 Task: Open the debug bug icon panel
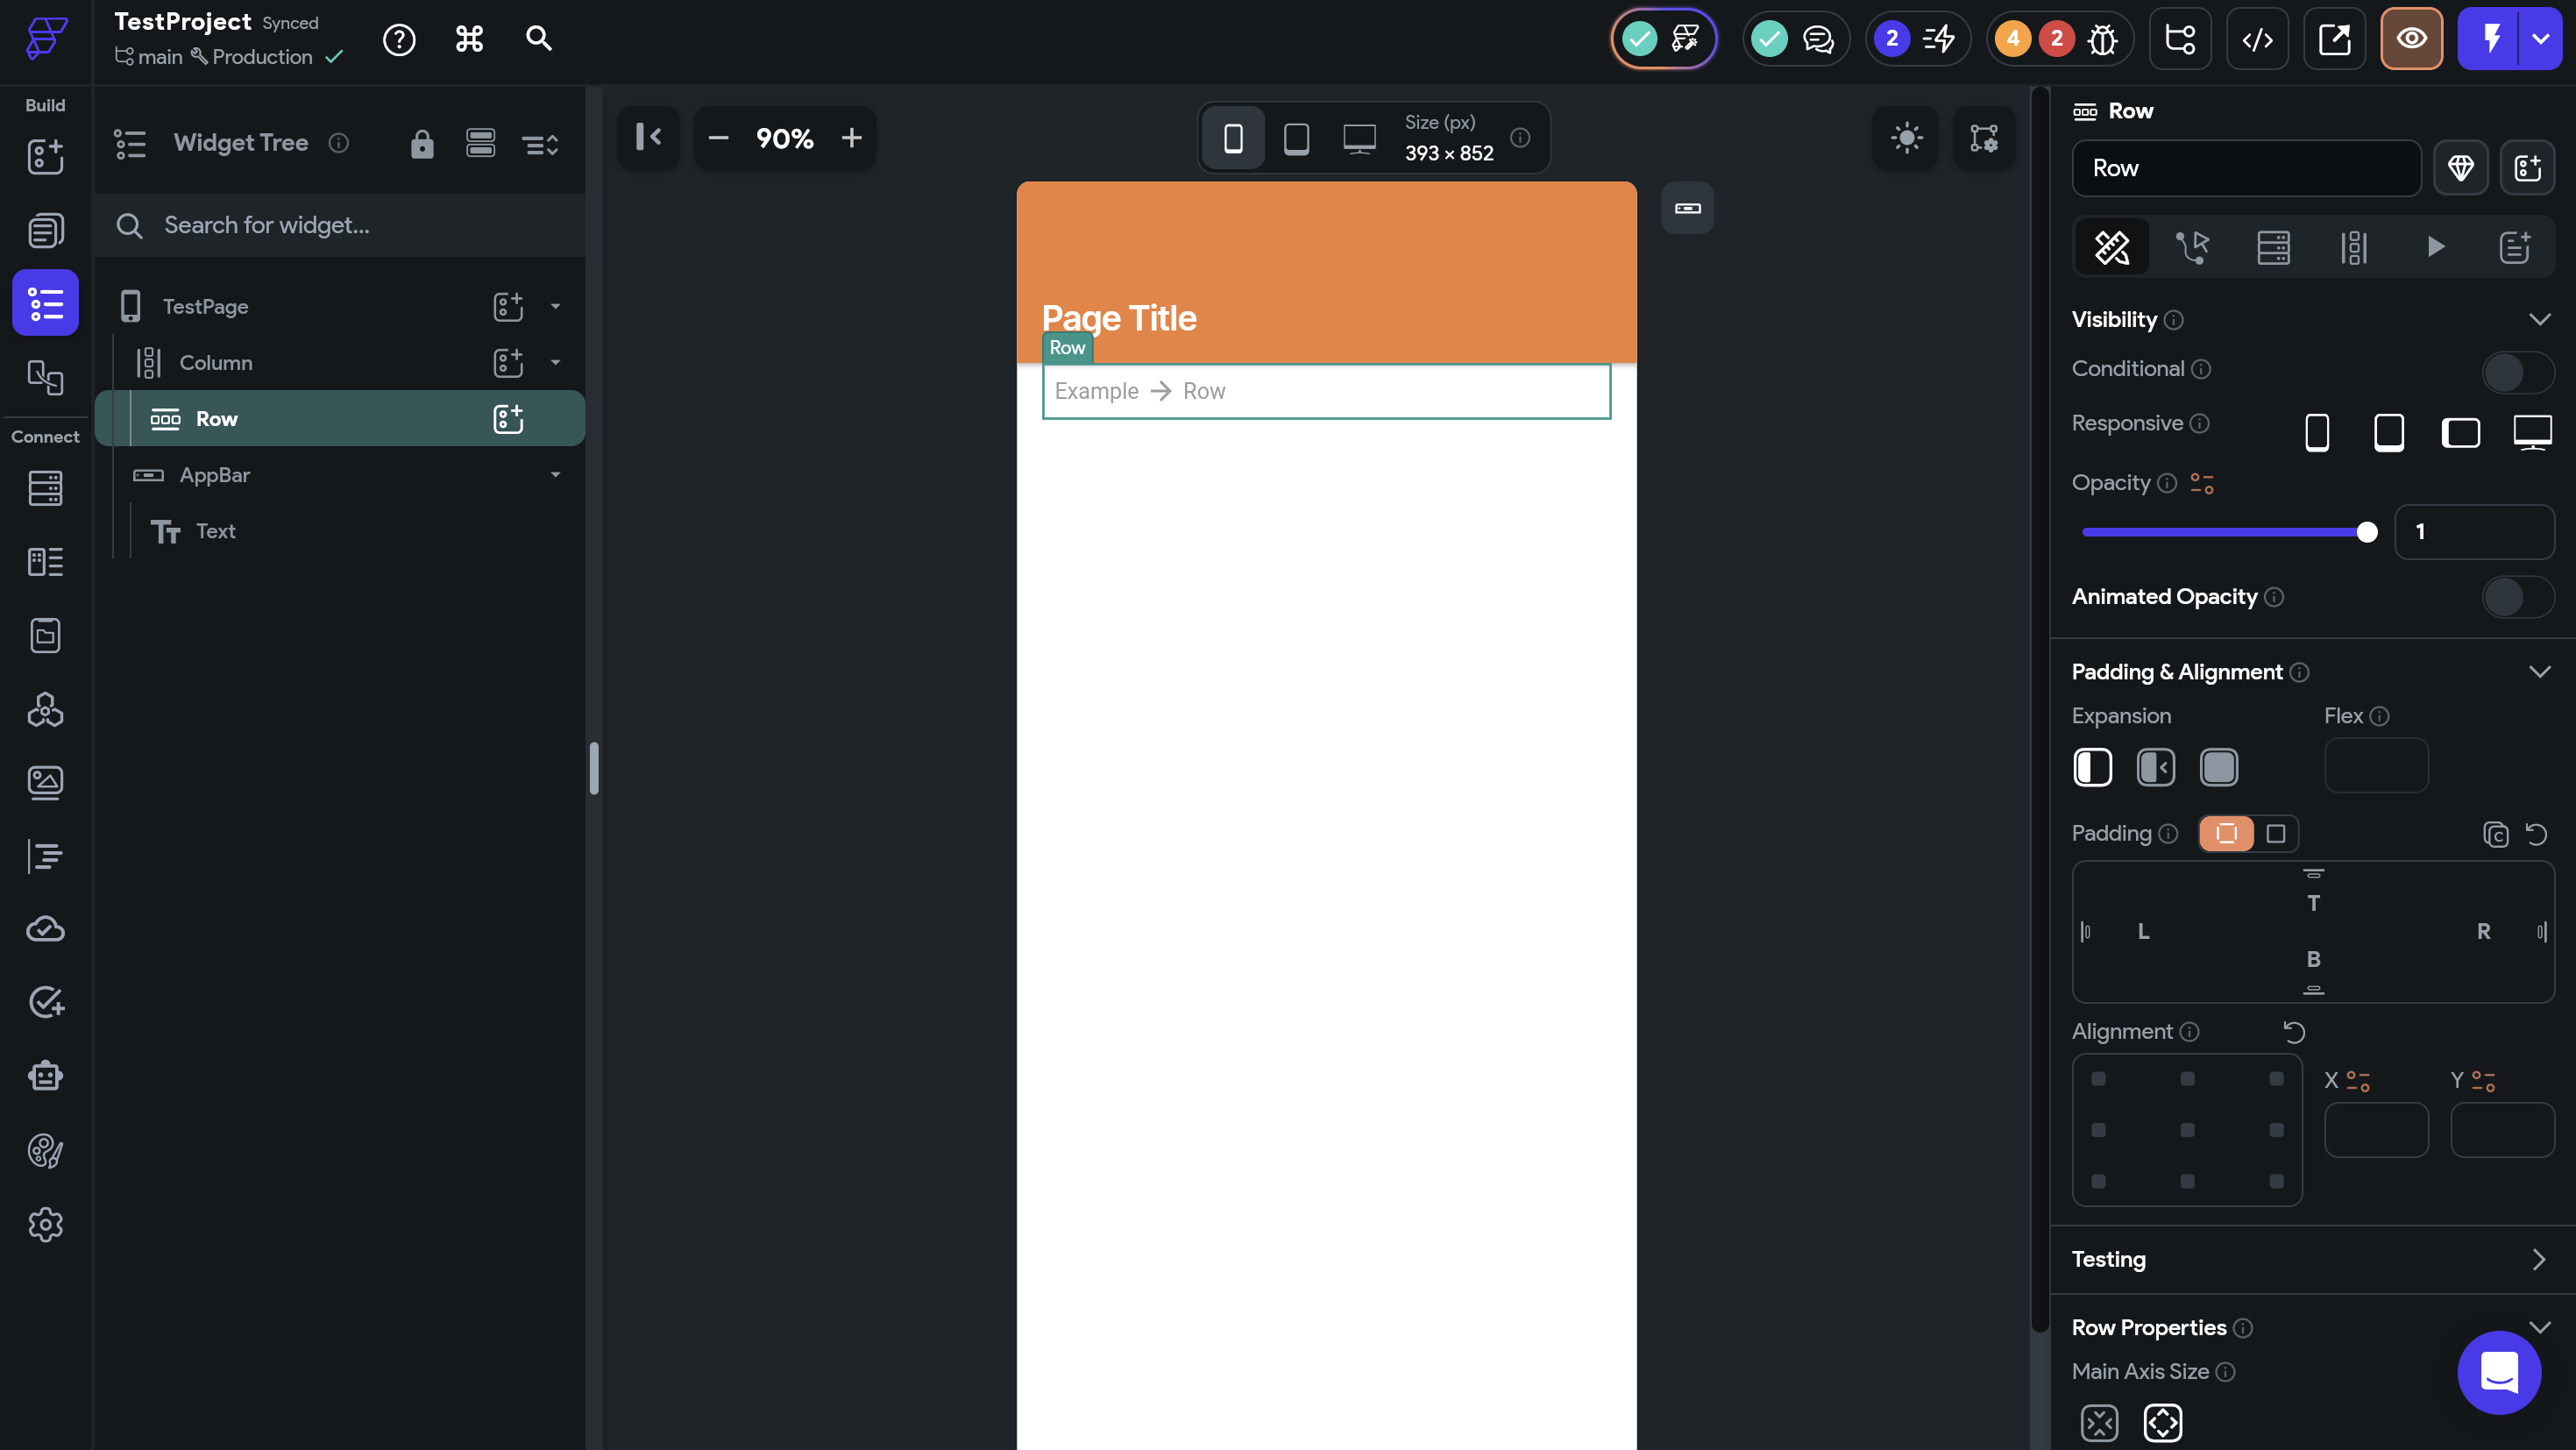(2102, 39)
